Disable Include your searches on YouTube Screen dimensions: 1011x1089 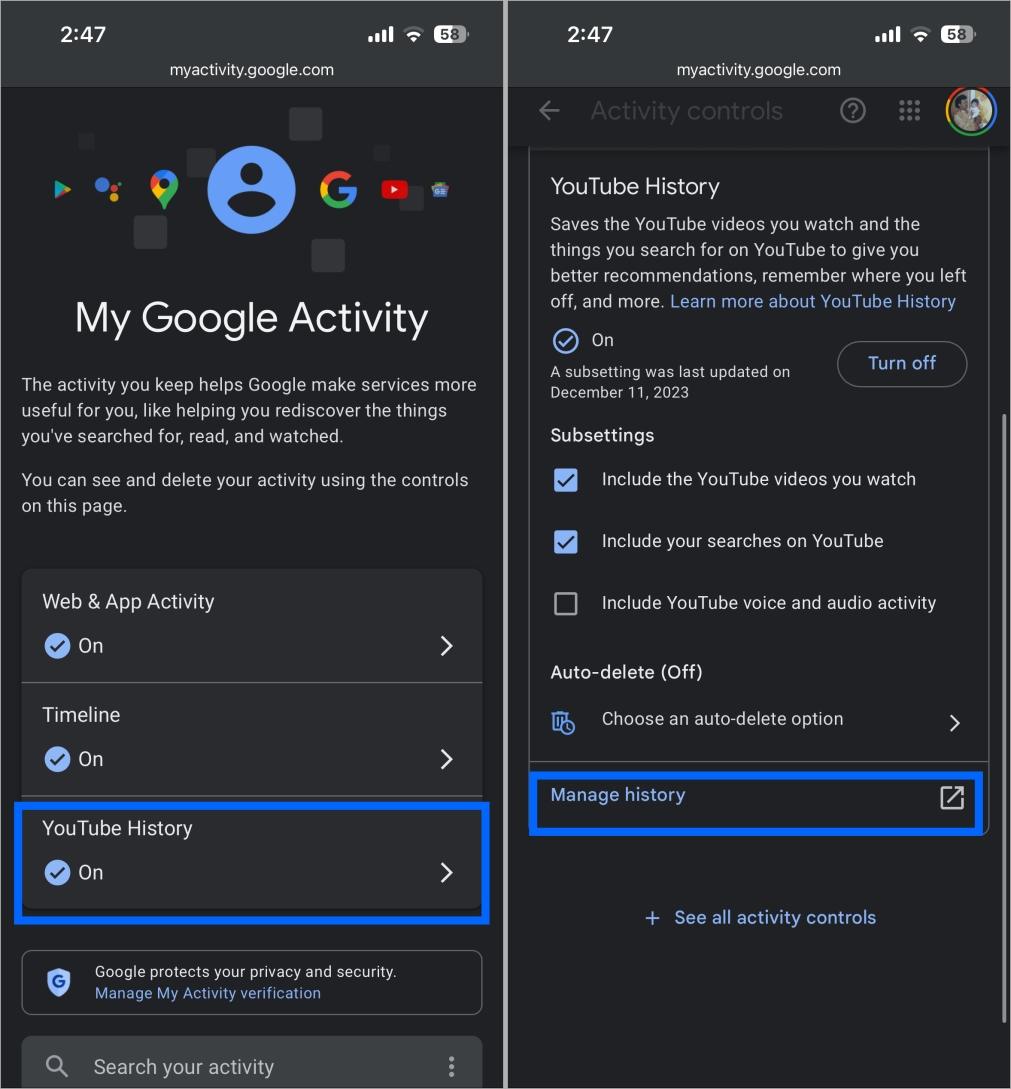[565, 541]
